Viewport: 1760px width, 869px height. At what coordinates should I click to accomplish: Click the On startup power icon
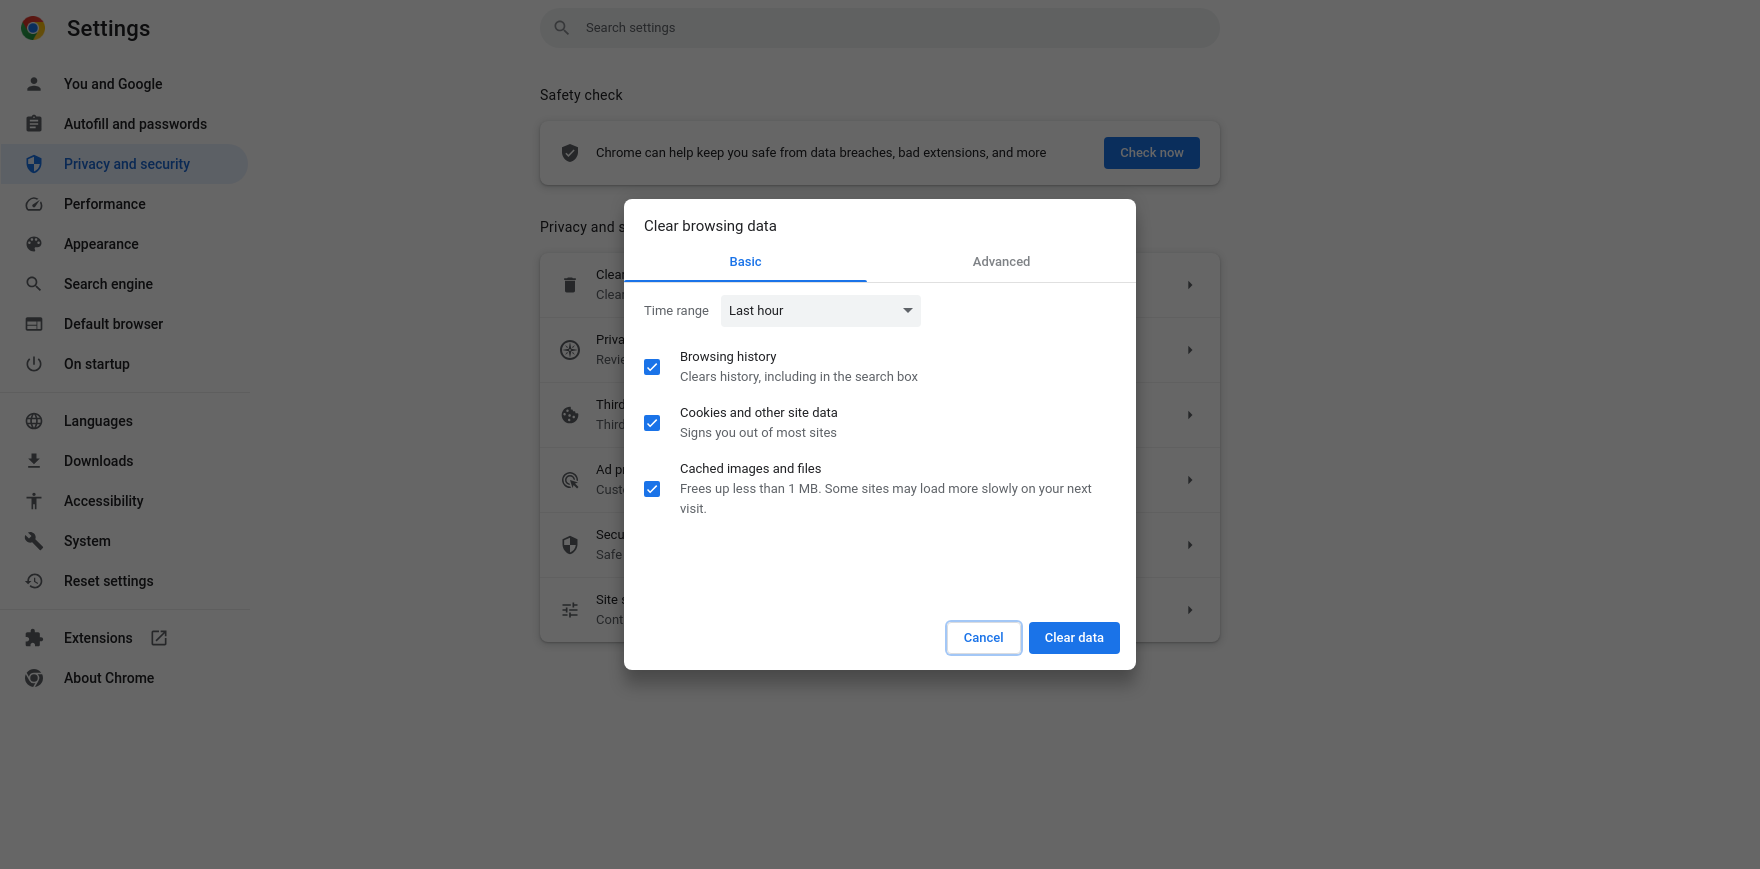coord(34,364)
